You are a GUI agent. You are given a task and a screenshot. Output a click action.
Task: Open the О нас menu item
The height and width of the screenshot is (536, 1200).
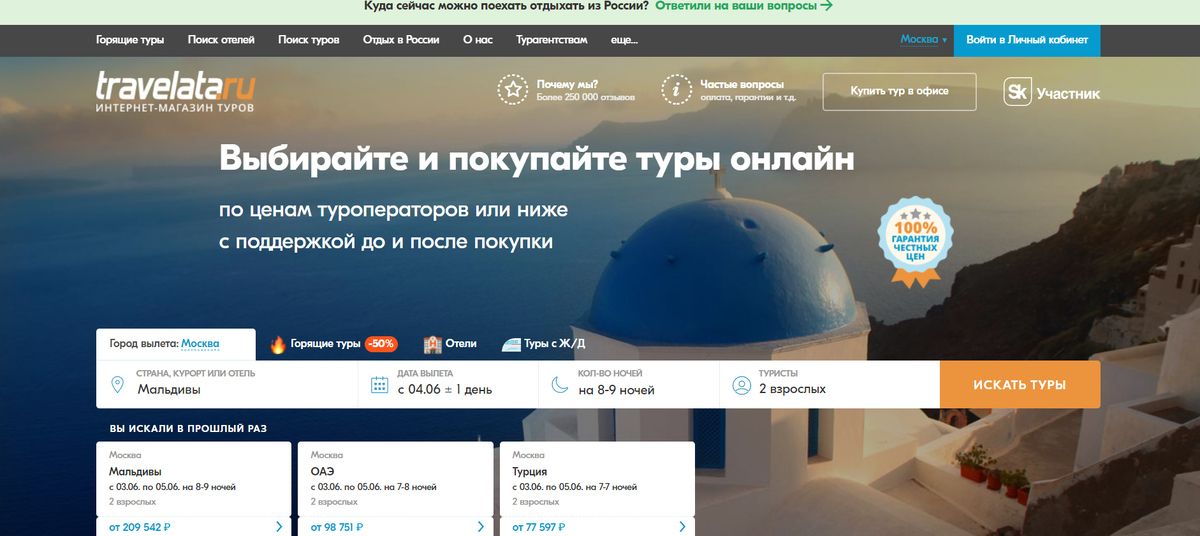pos(478,41)
